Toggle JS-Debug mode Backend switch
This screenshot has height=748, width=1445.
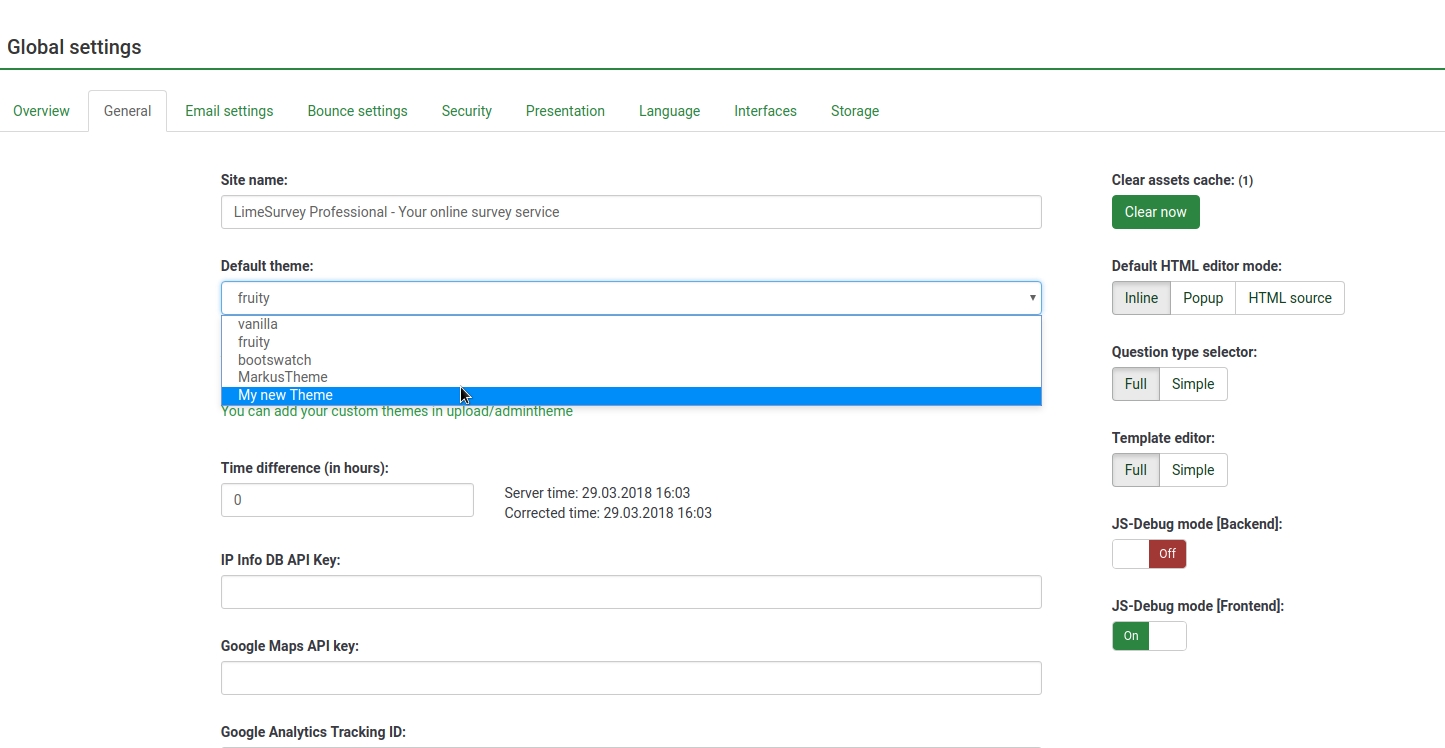pyautogui.click(x=1149, y=554)
